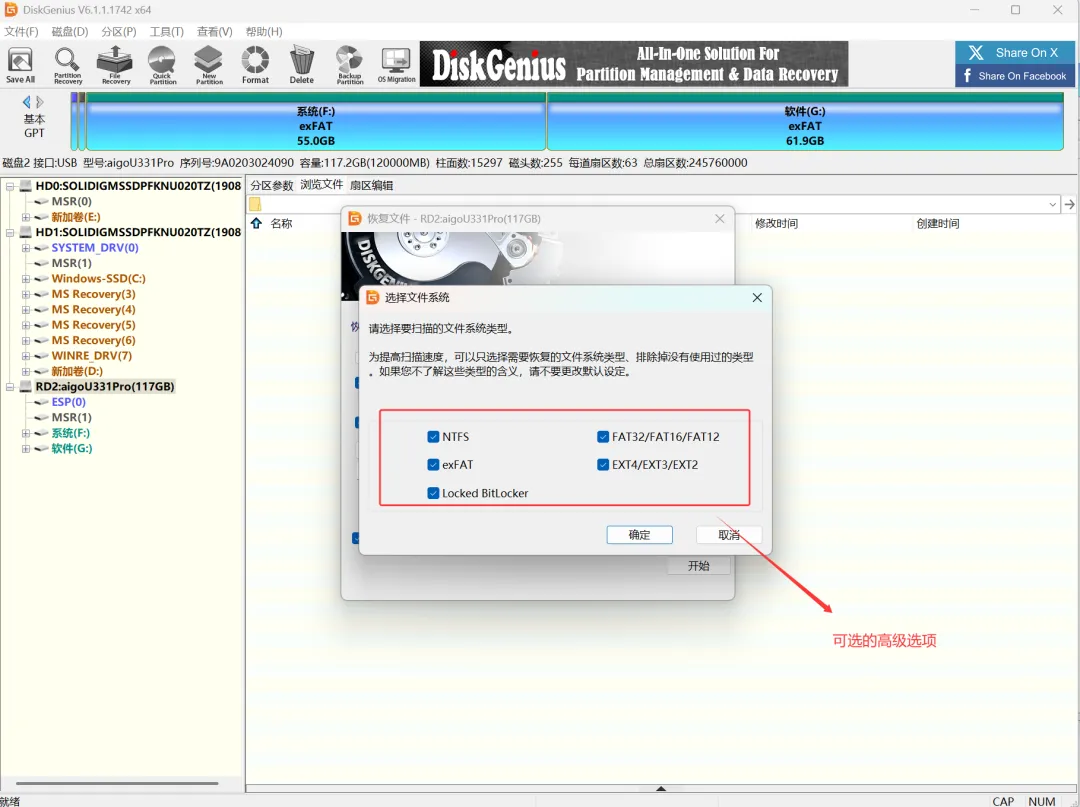
Task: Click the folder icon in path bar
Action: coord(255,205)
